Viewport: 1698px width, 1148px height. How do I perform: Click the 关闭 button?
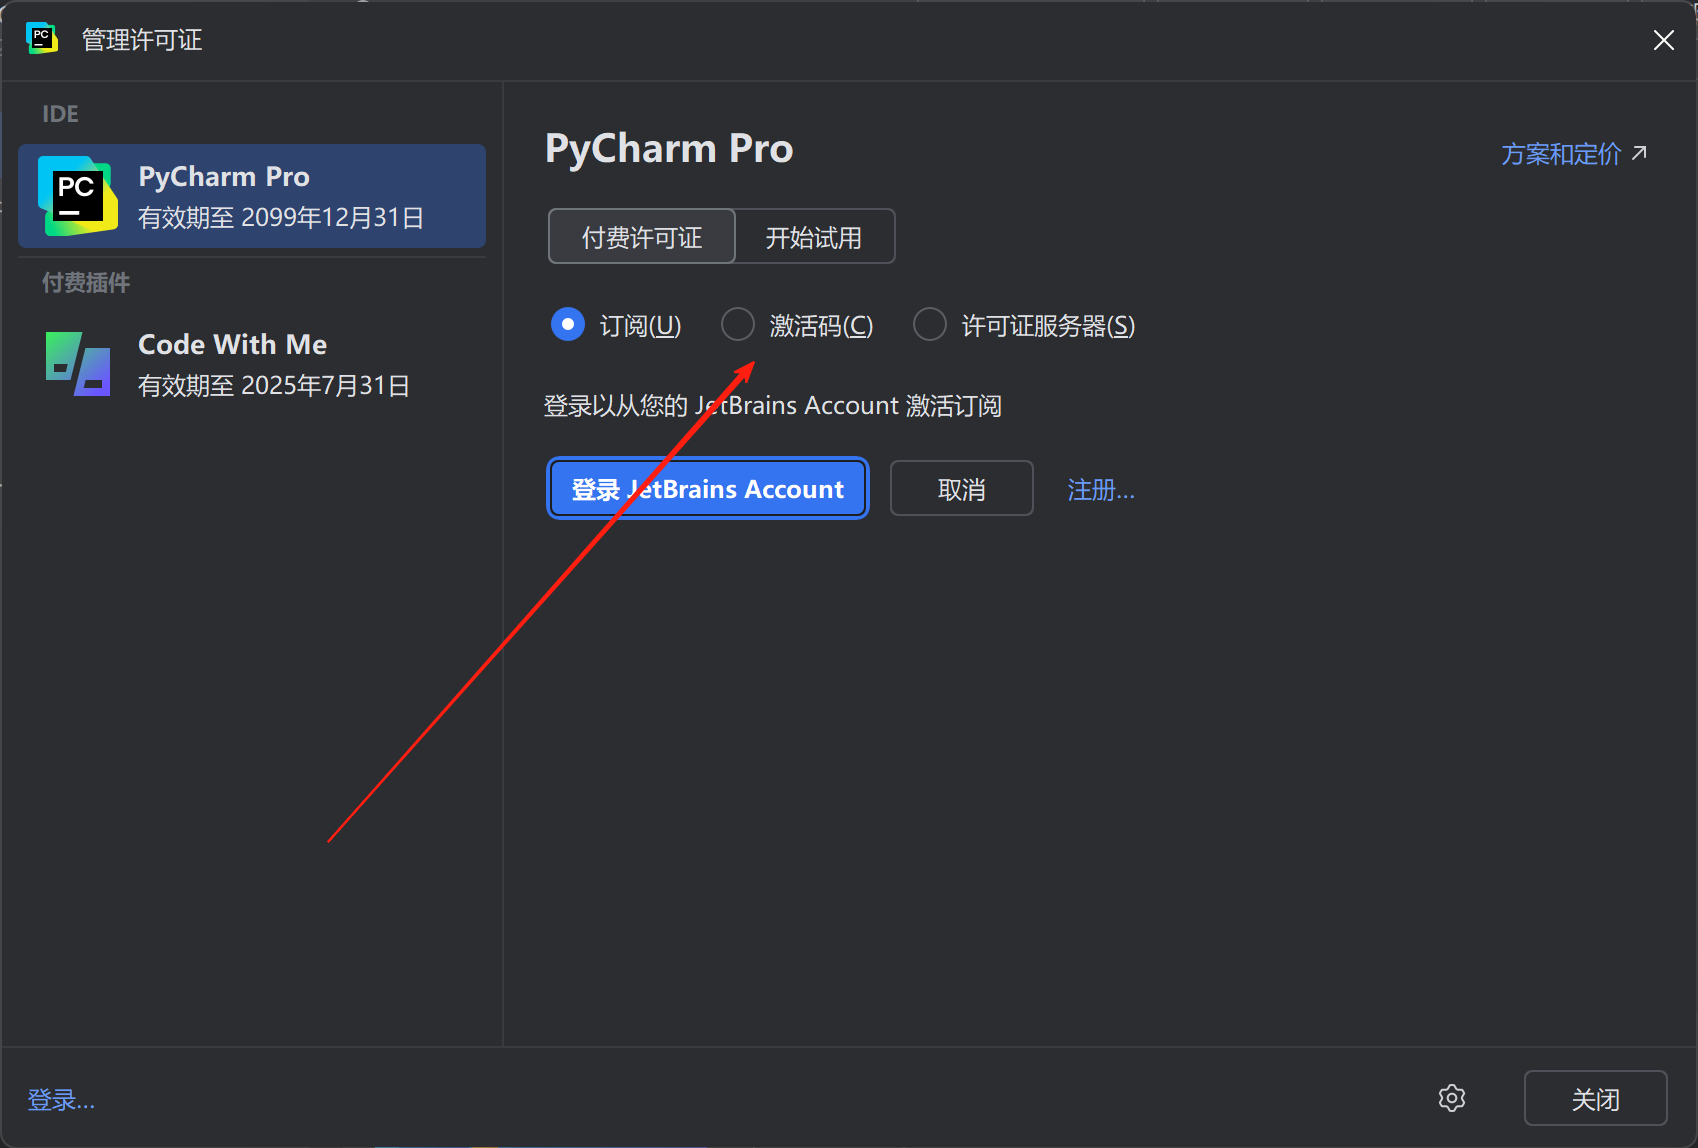click(1595, 1098)
